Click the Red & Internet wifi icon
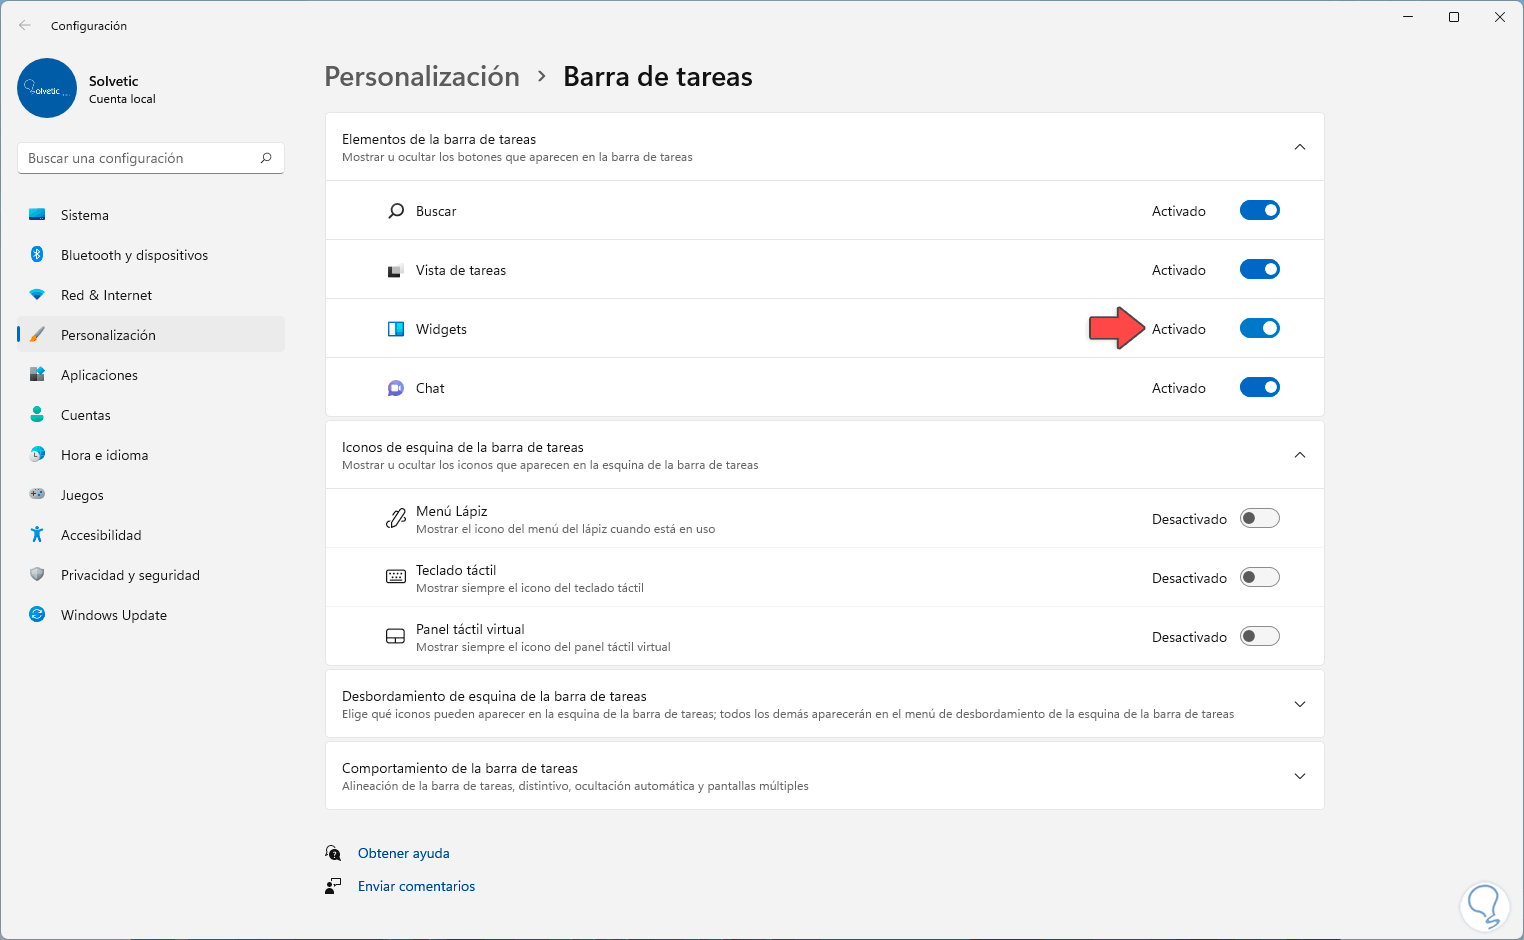 (x=37, y=295)
